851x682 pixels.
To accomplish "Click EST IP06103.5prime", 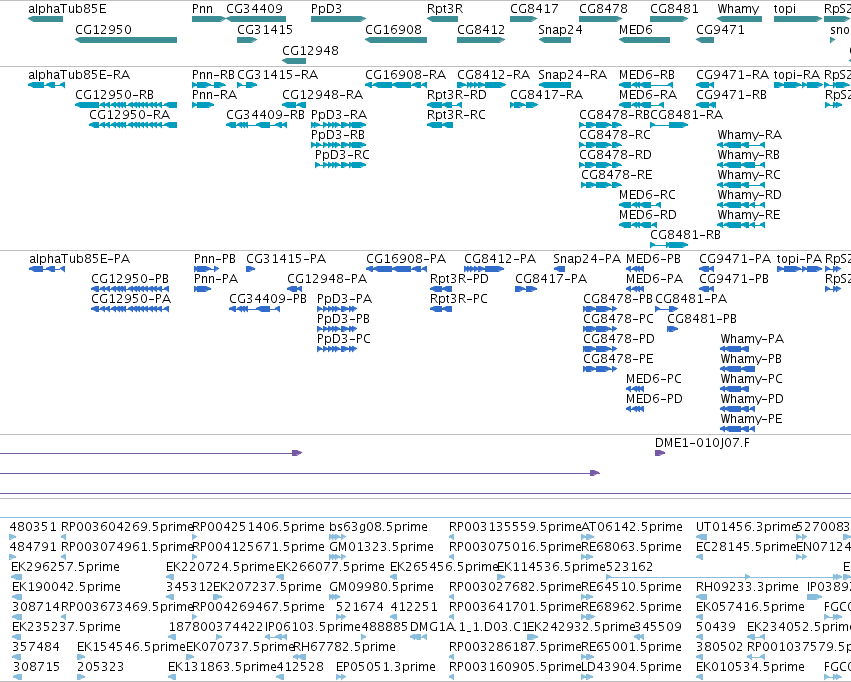I will 313,627.
